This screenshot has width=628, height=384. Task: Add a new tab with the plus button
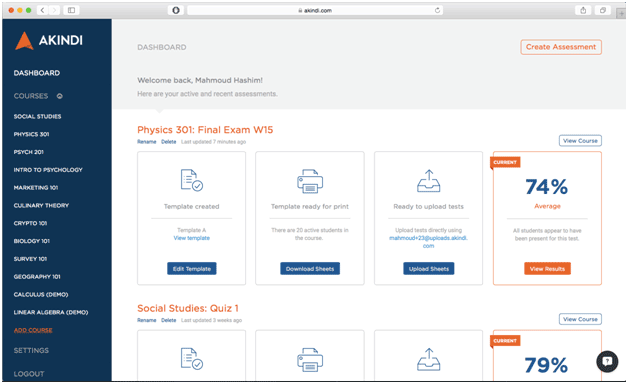point(621,13)
